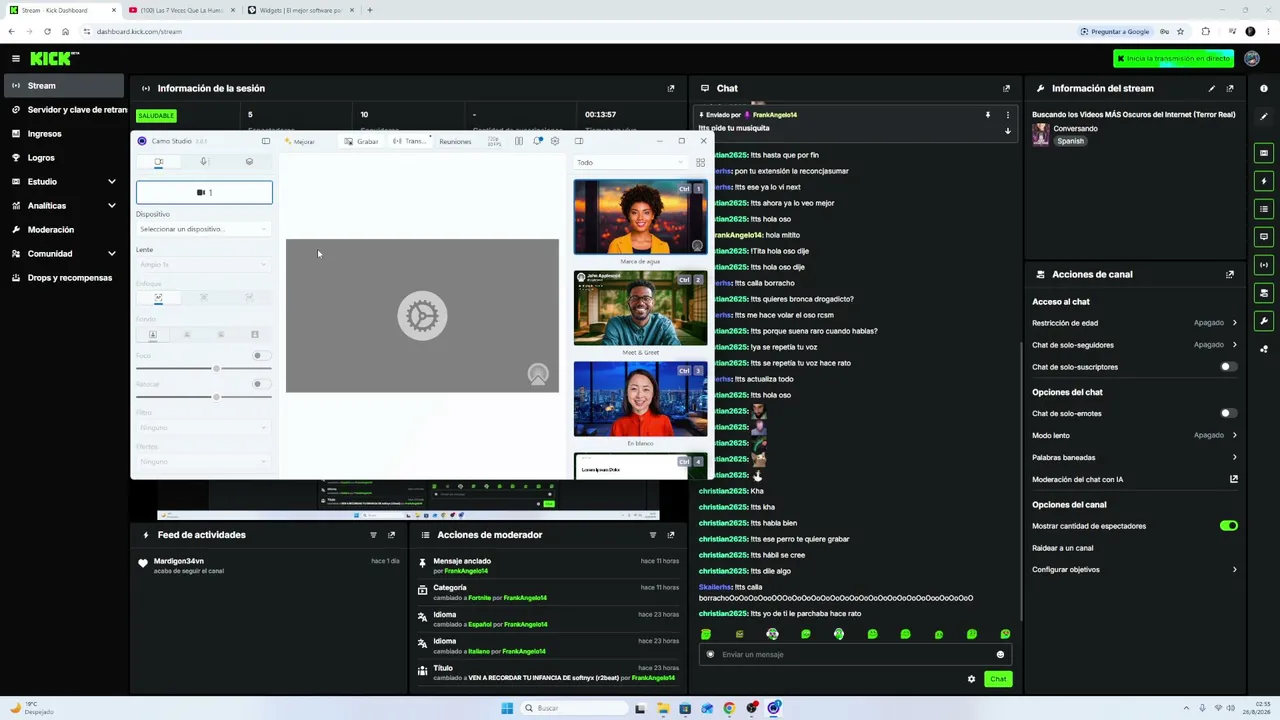Disable Mostrar cantidad de espectadores
1280x720 pixels.
coord(1228,526)
